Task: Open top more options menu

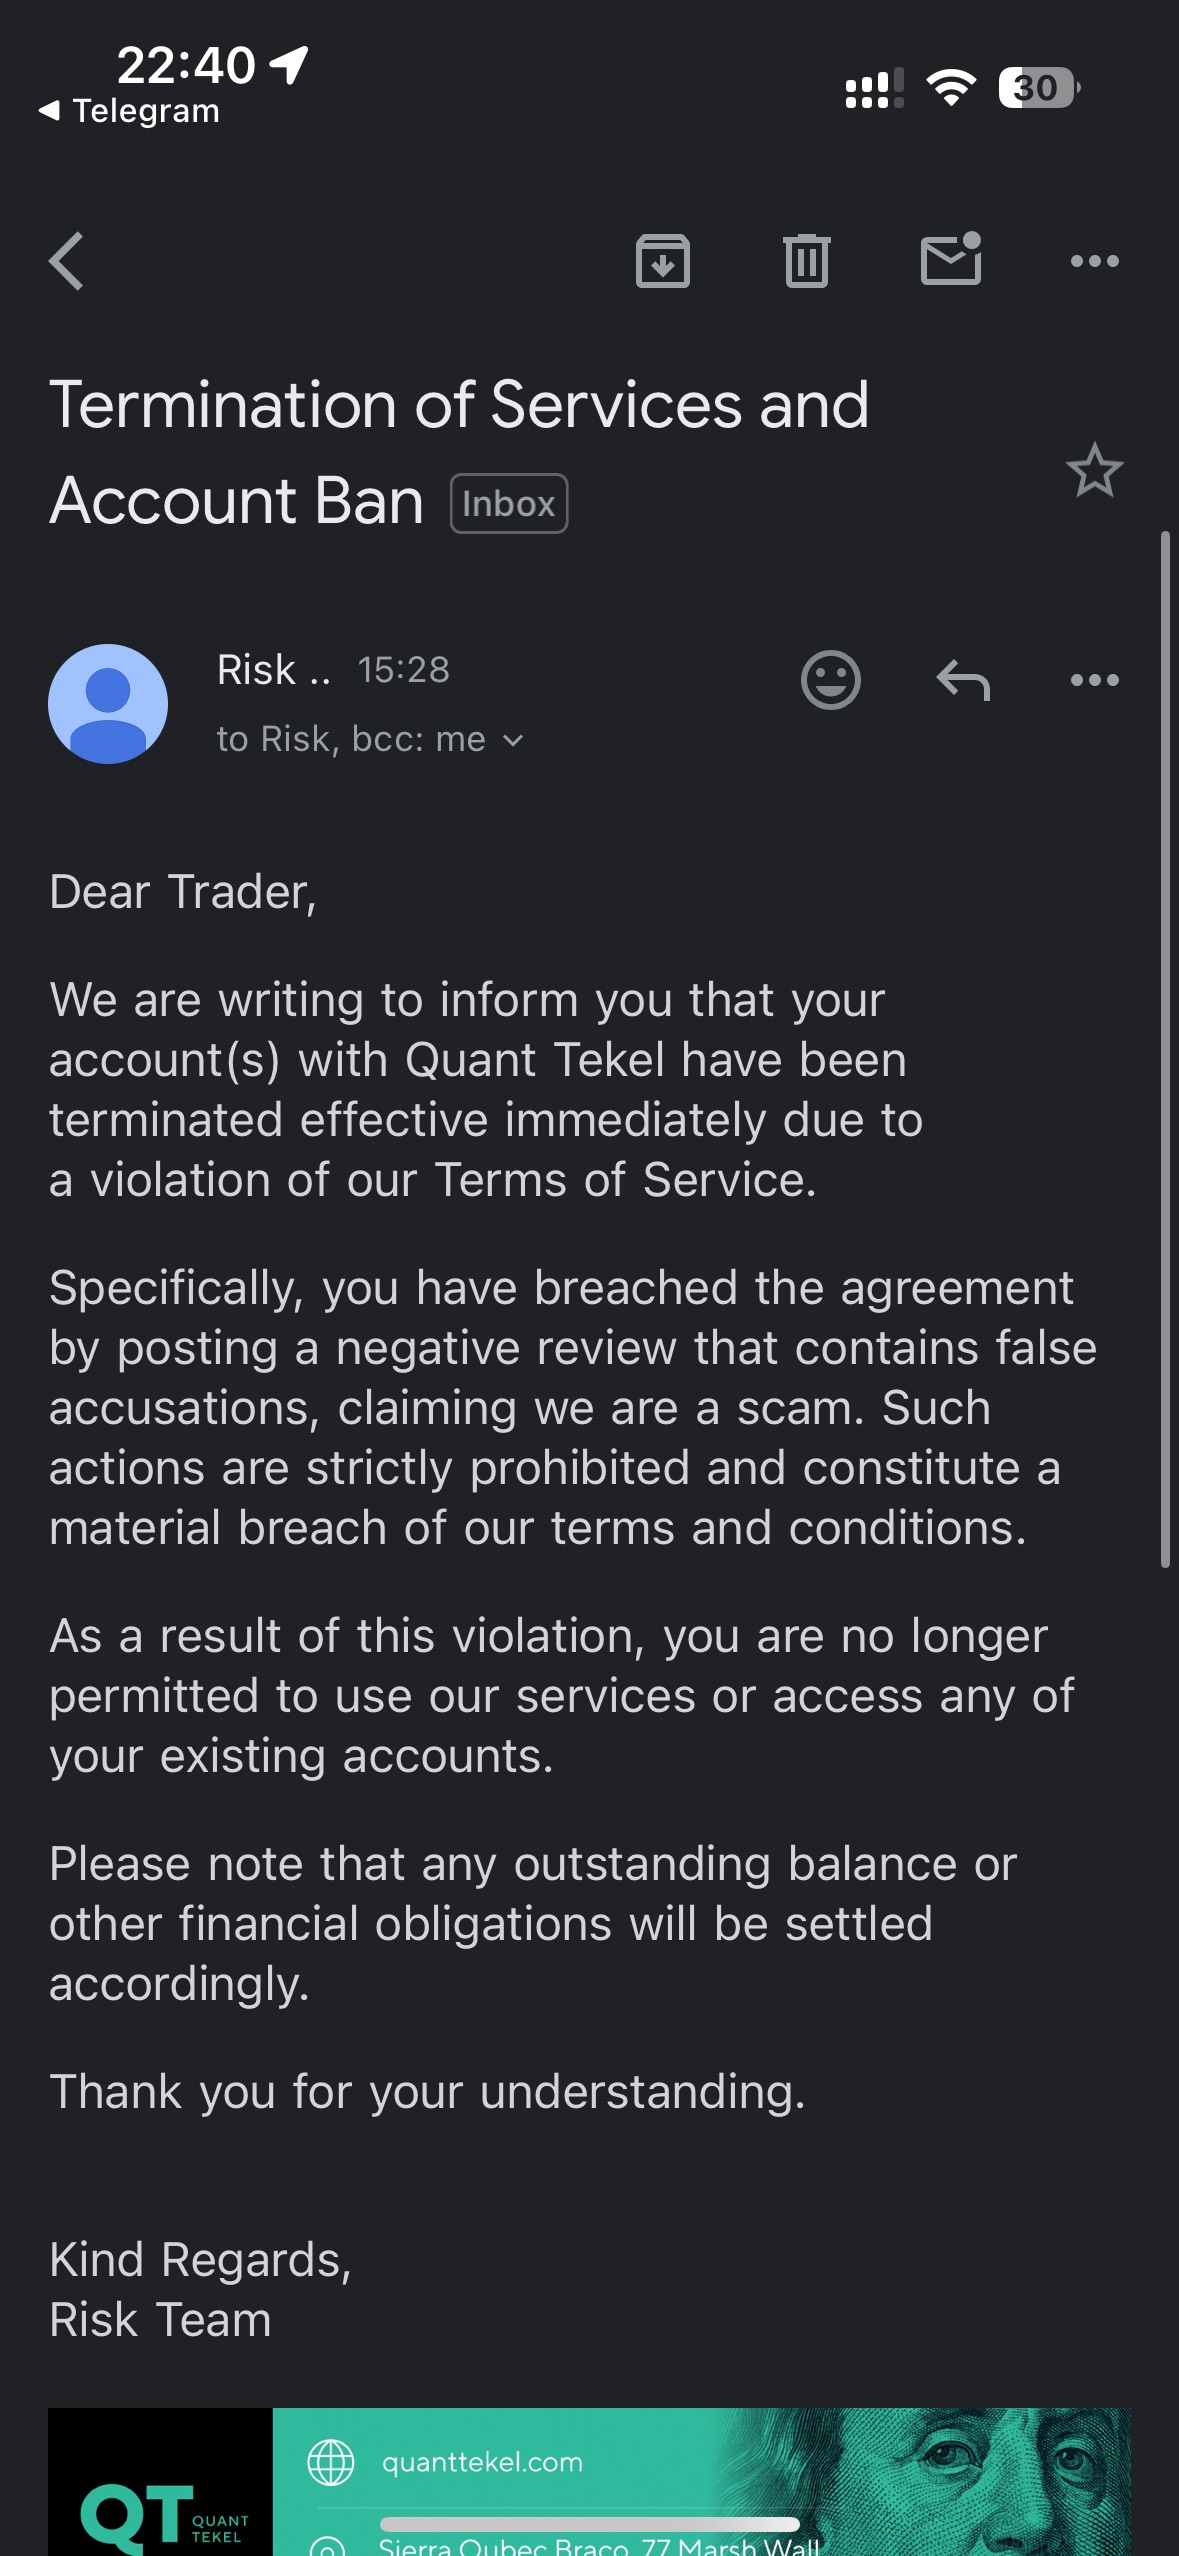Action: click(x=1094, y=261)
